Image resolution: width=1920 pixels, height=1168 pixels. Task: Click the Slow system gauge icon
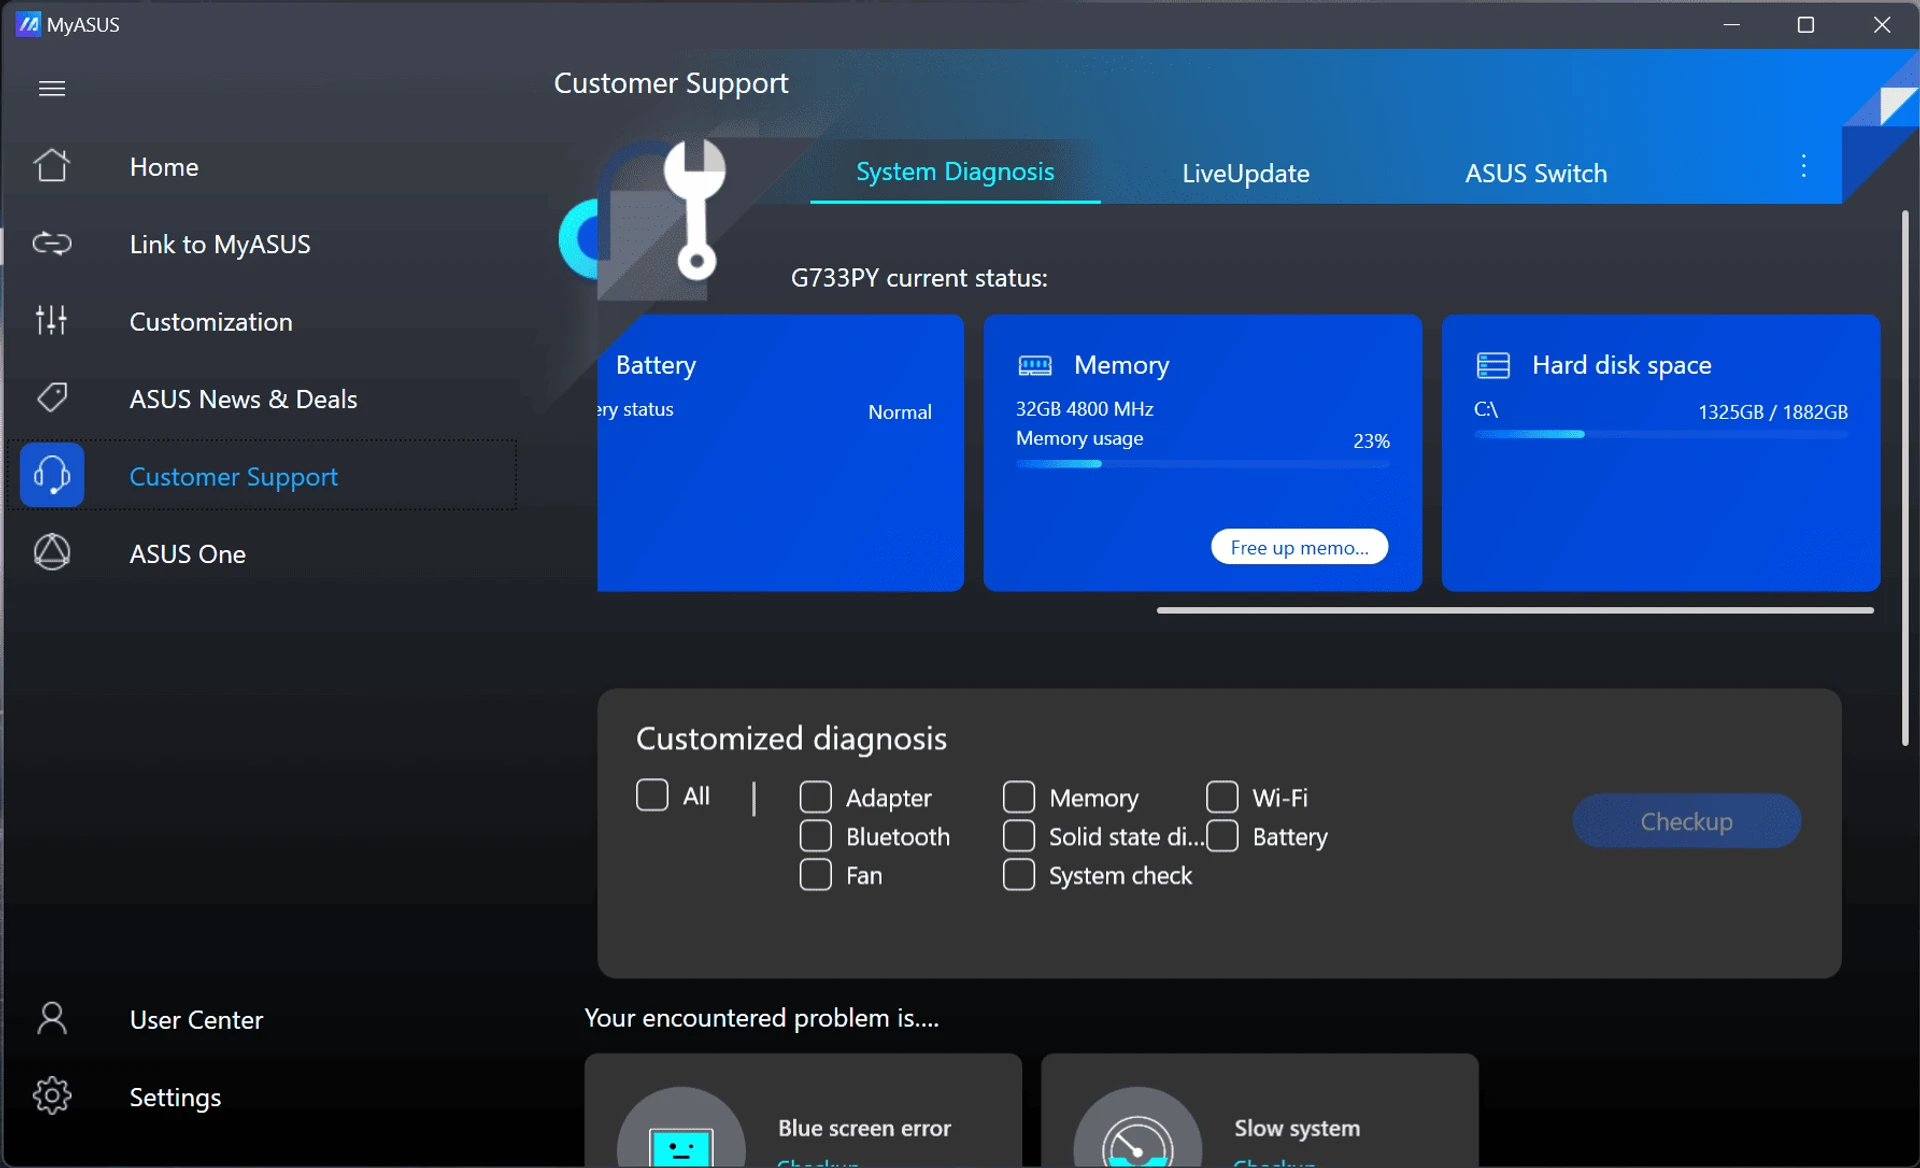pyautogui.click(x=1137, y=1128)
